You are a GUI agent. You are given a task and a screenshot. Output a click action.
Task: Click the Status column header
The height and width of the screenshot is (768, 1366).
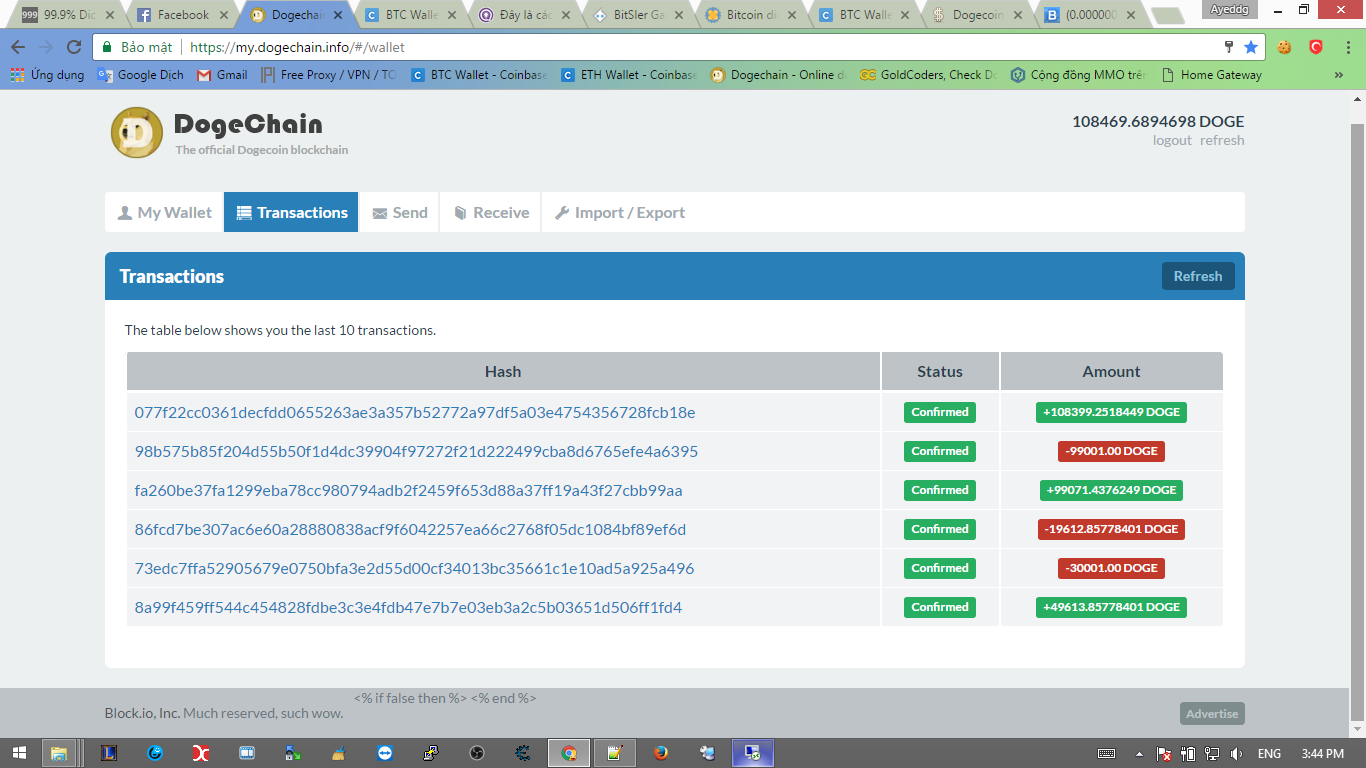[x=940, y=371]
